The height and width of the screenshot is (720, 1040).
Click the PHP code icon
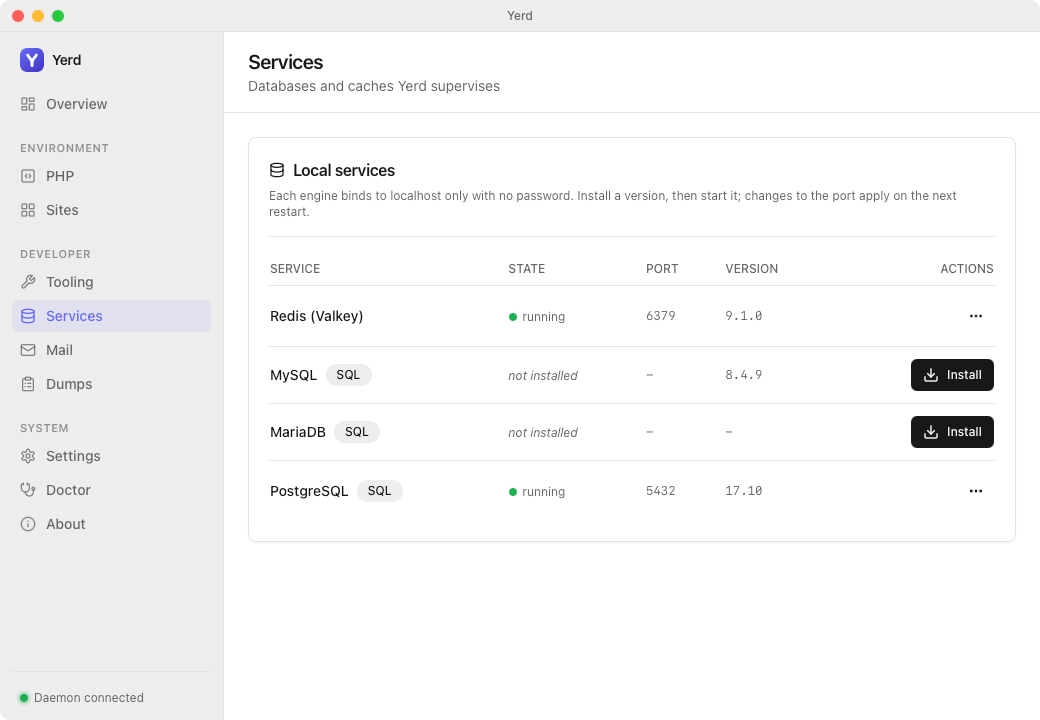click(28, 176)
